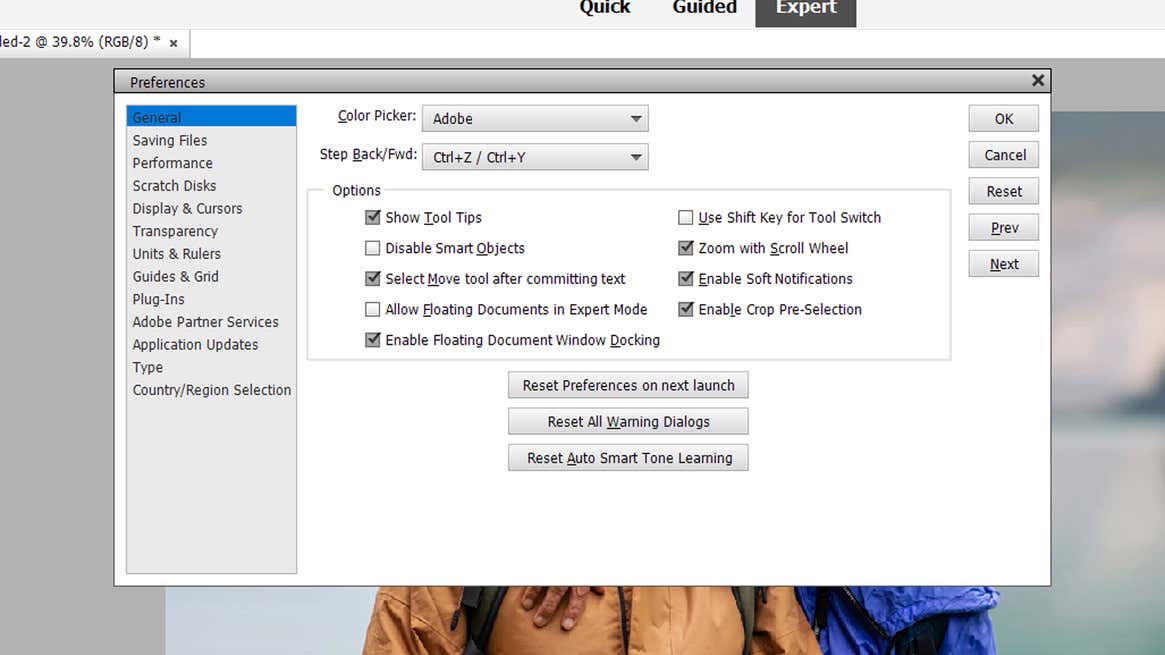Click the Cancel button

click(x=1004, y=154)
